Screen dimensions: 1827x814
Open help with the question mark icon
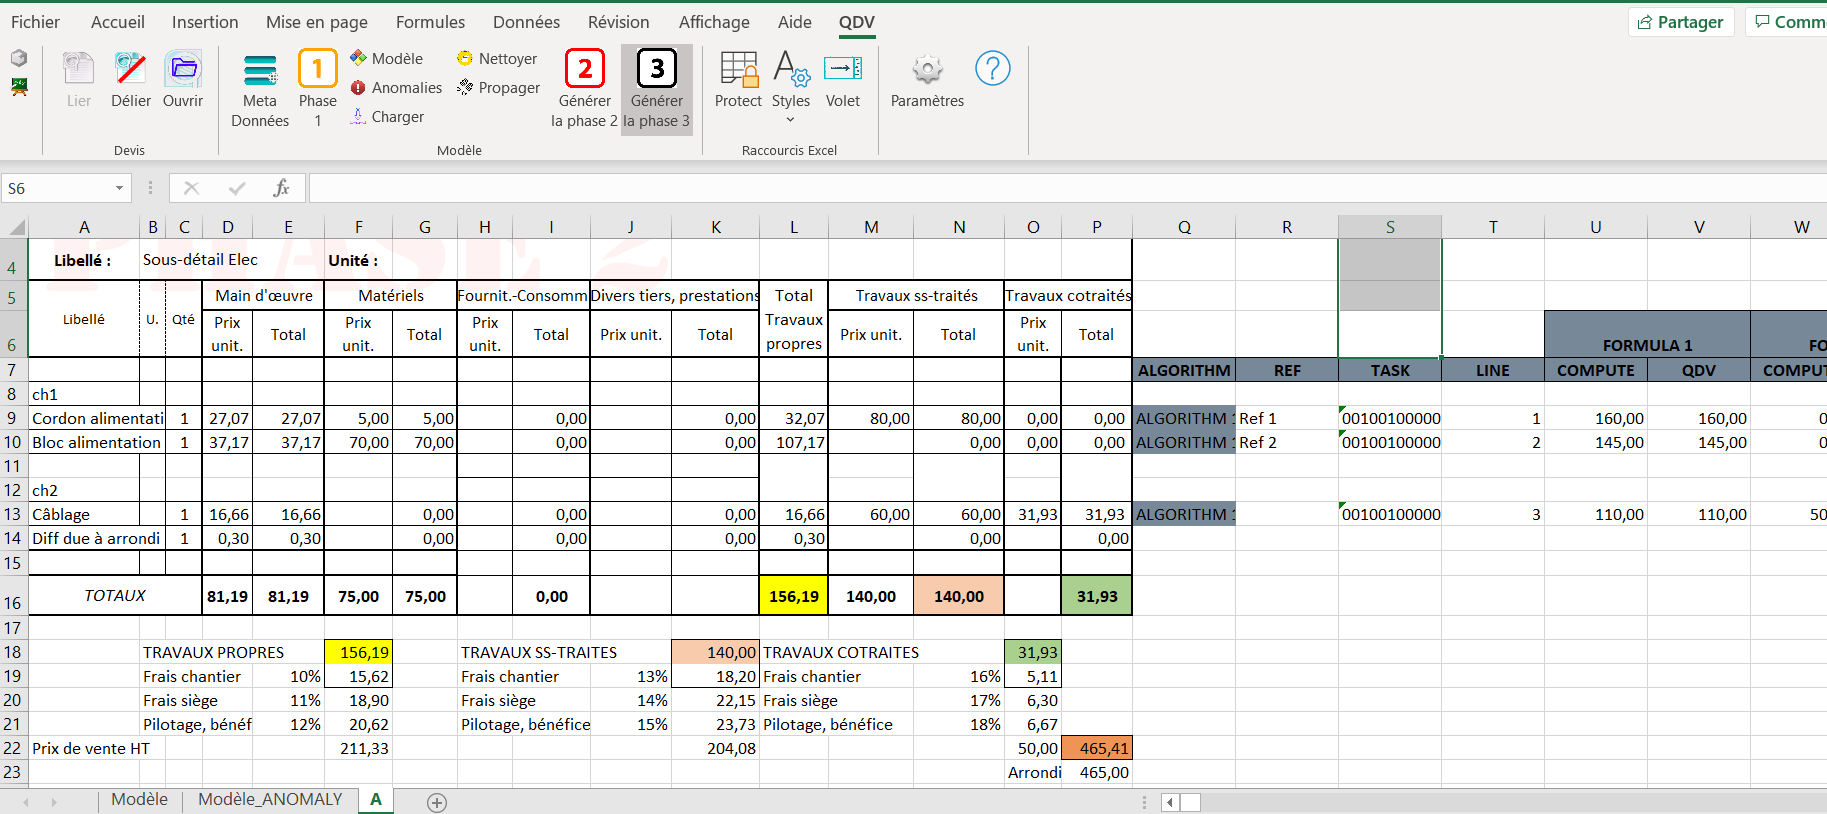click(992, 69)
